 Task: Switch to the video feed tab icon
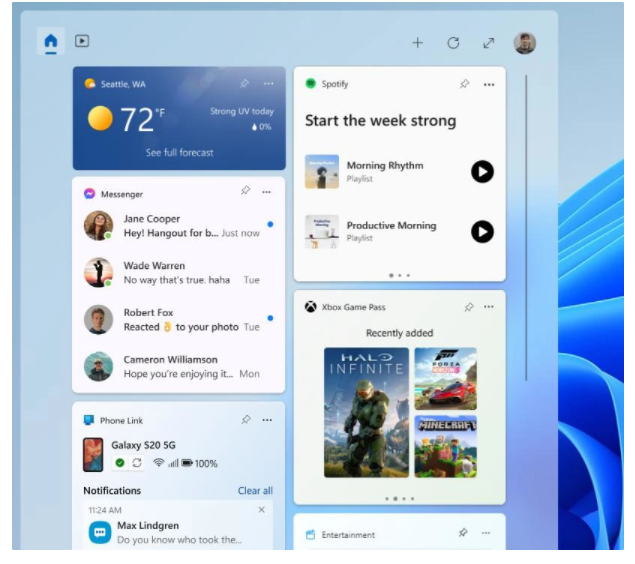tap(82, 41)
